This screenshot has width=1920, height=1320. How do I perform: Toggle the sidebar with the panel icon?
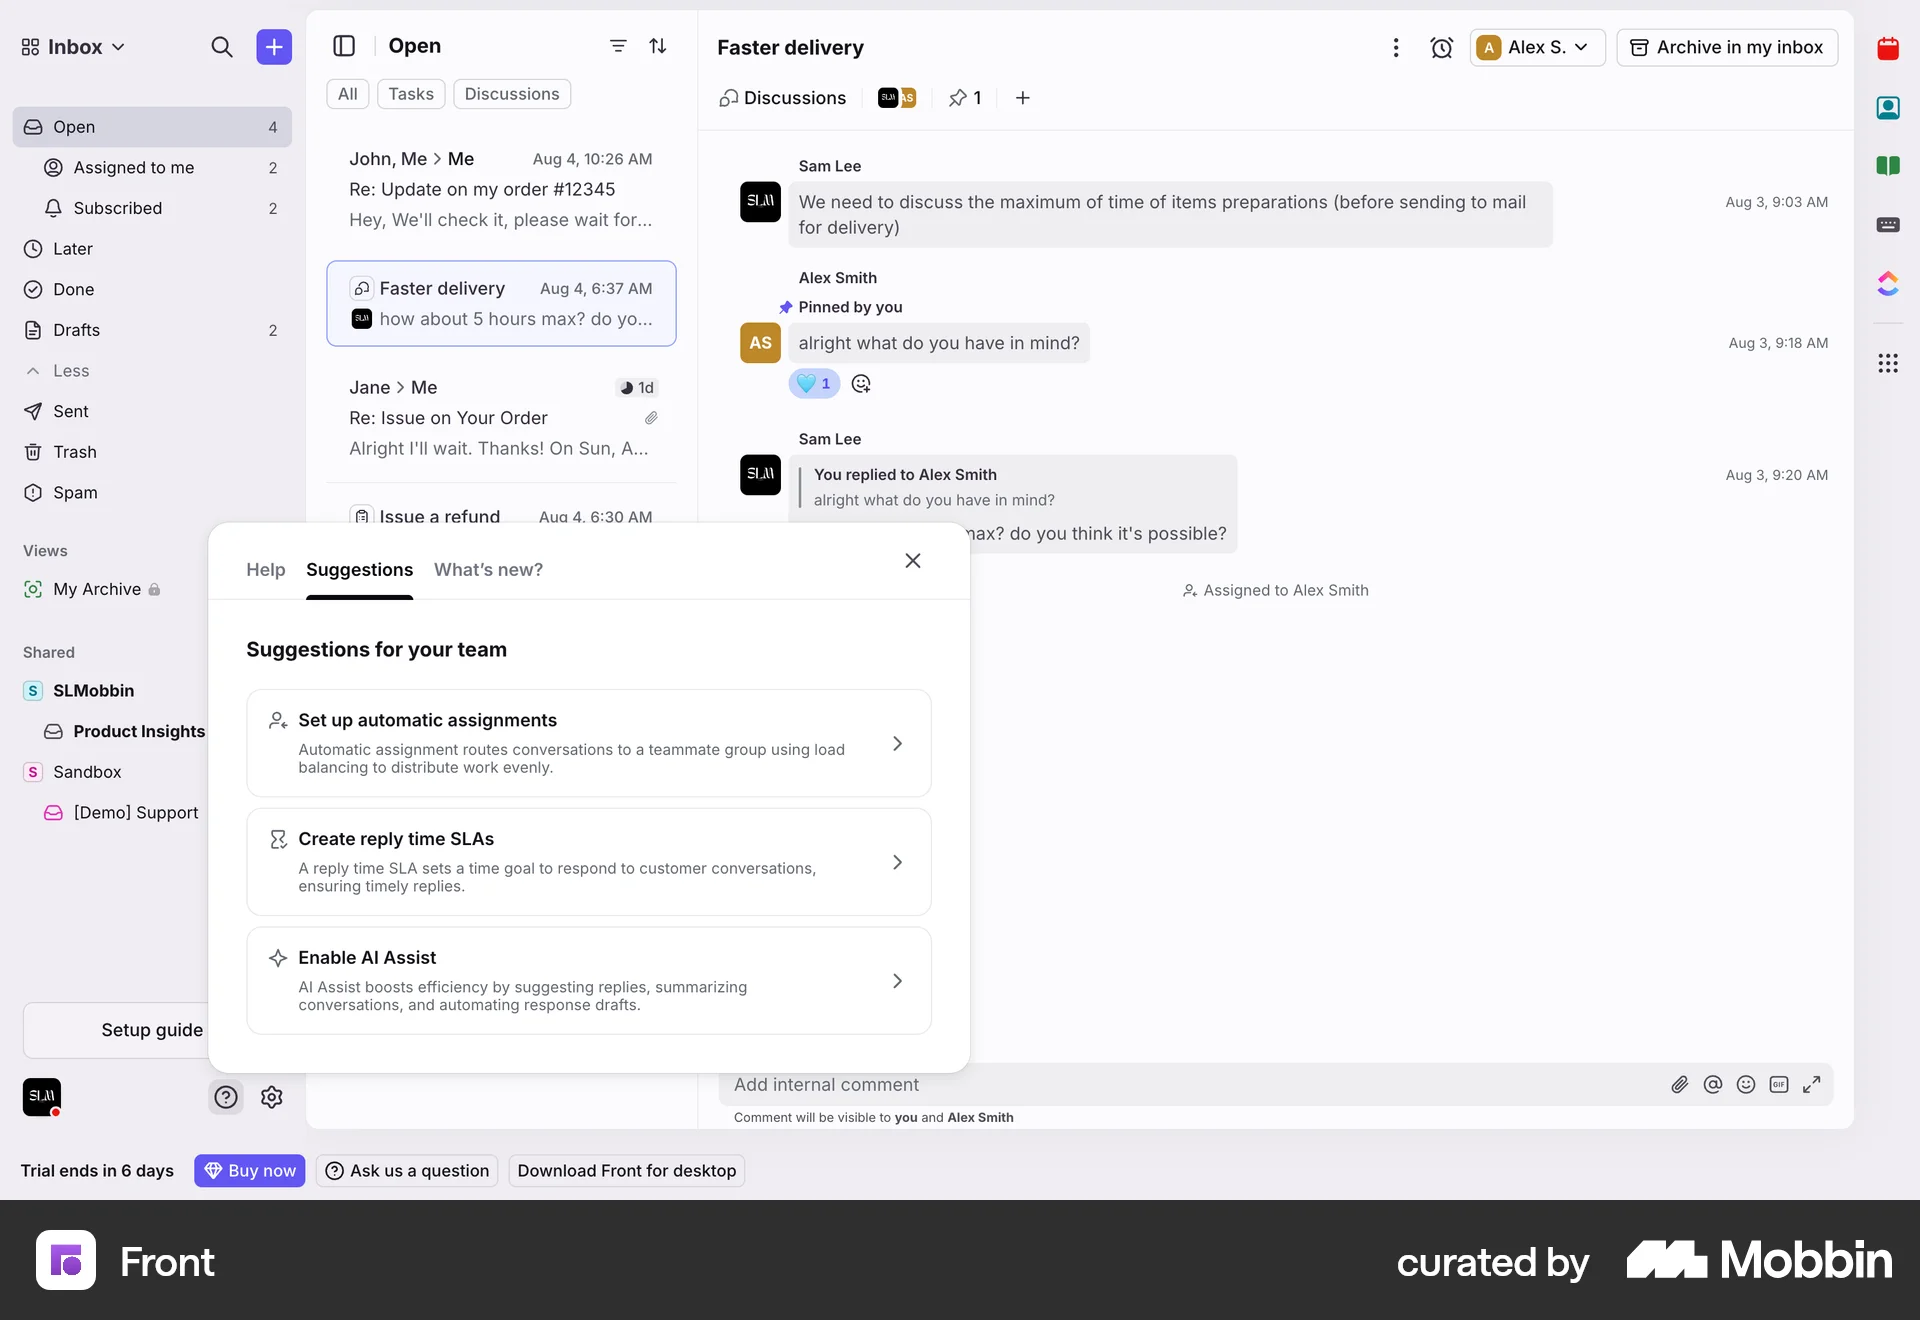click(344, 46)
